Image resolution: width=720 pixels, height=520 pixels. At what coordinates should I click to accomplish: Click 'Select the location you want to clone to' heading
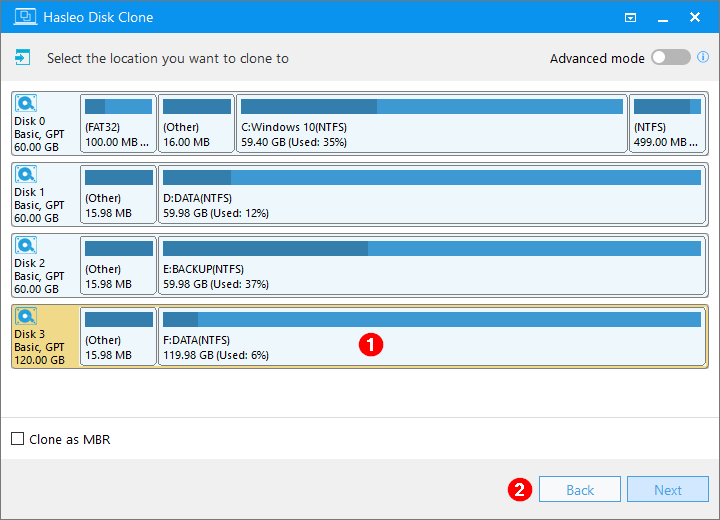pyautogui.click(x=168, y=59)
